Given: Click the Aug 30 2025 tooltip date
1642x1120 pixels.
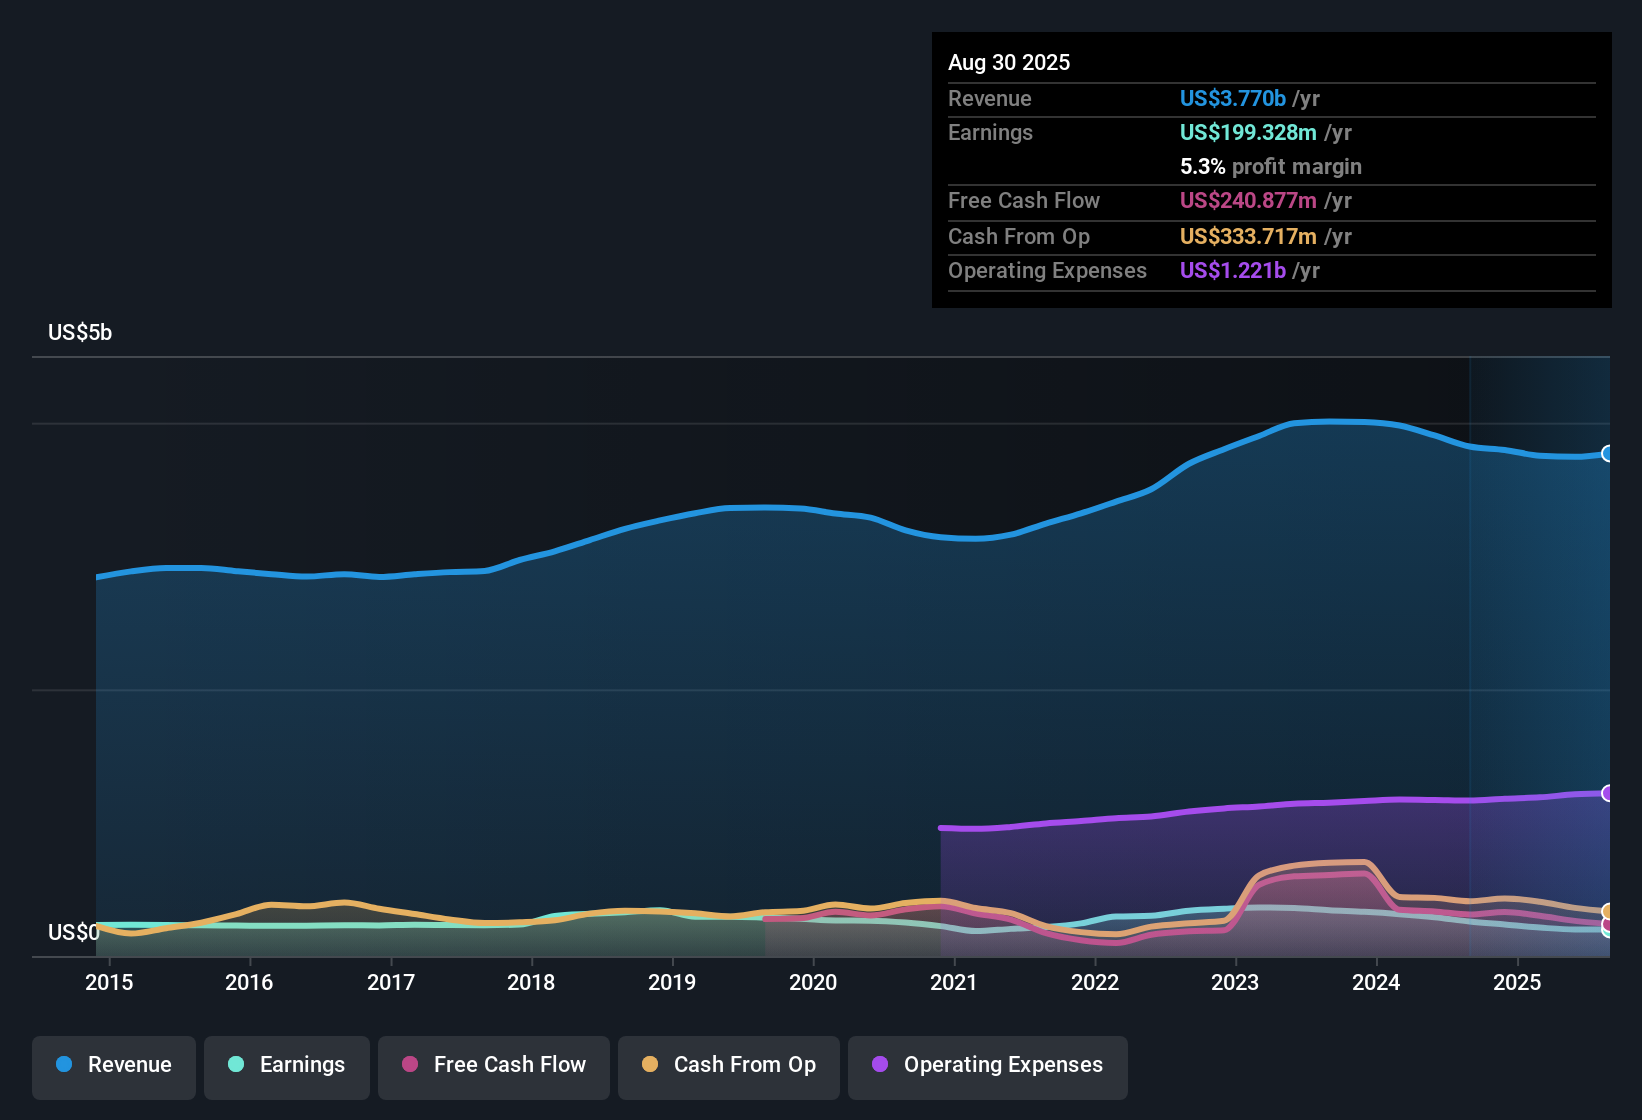Looking at the screenshot, I should (x=1009, y=63).
